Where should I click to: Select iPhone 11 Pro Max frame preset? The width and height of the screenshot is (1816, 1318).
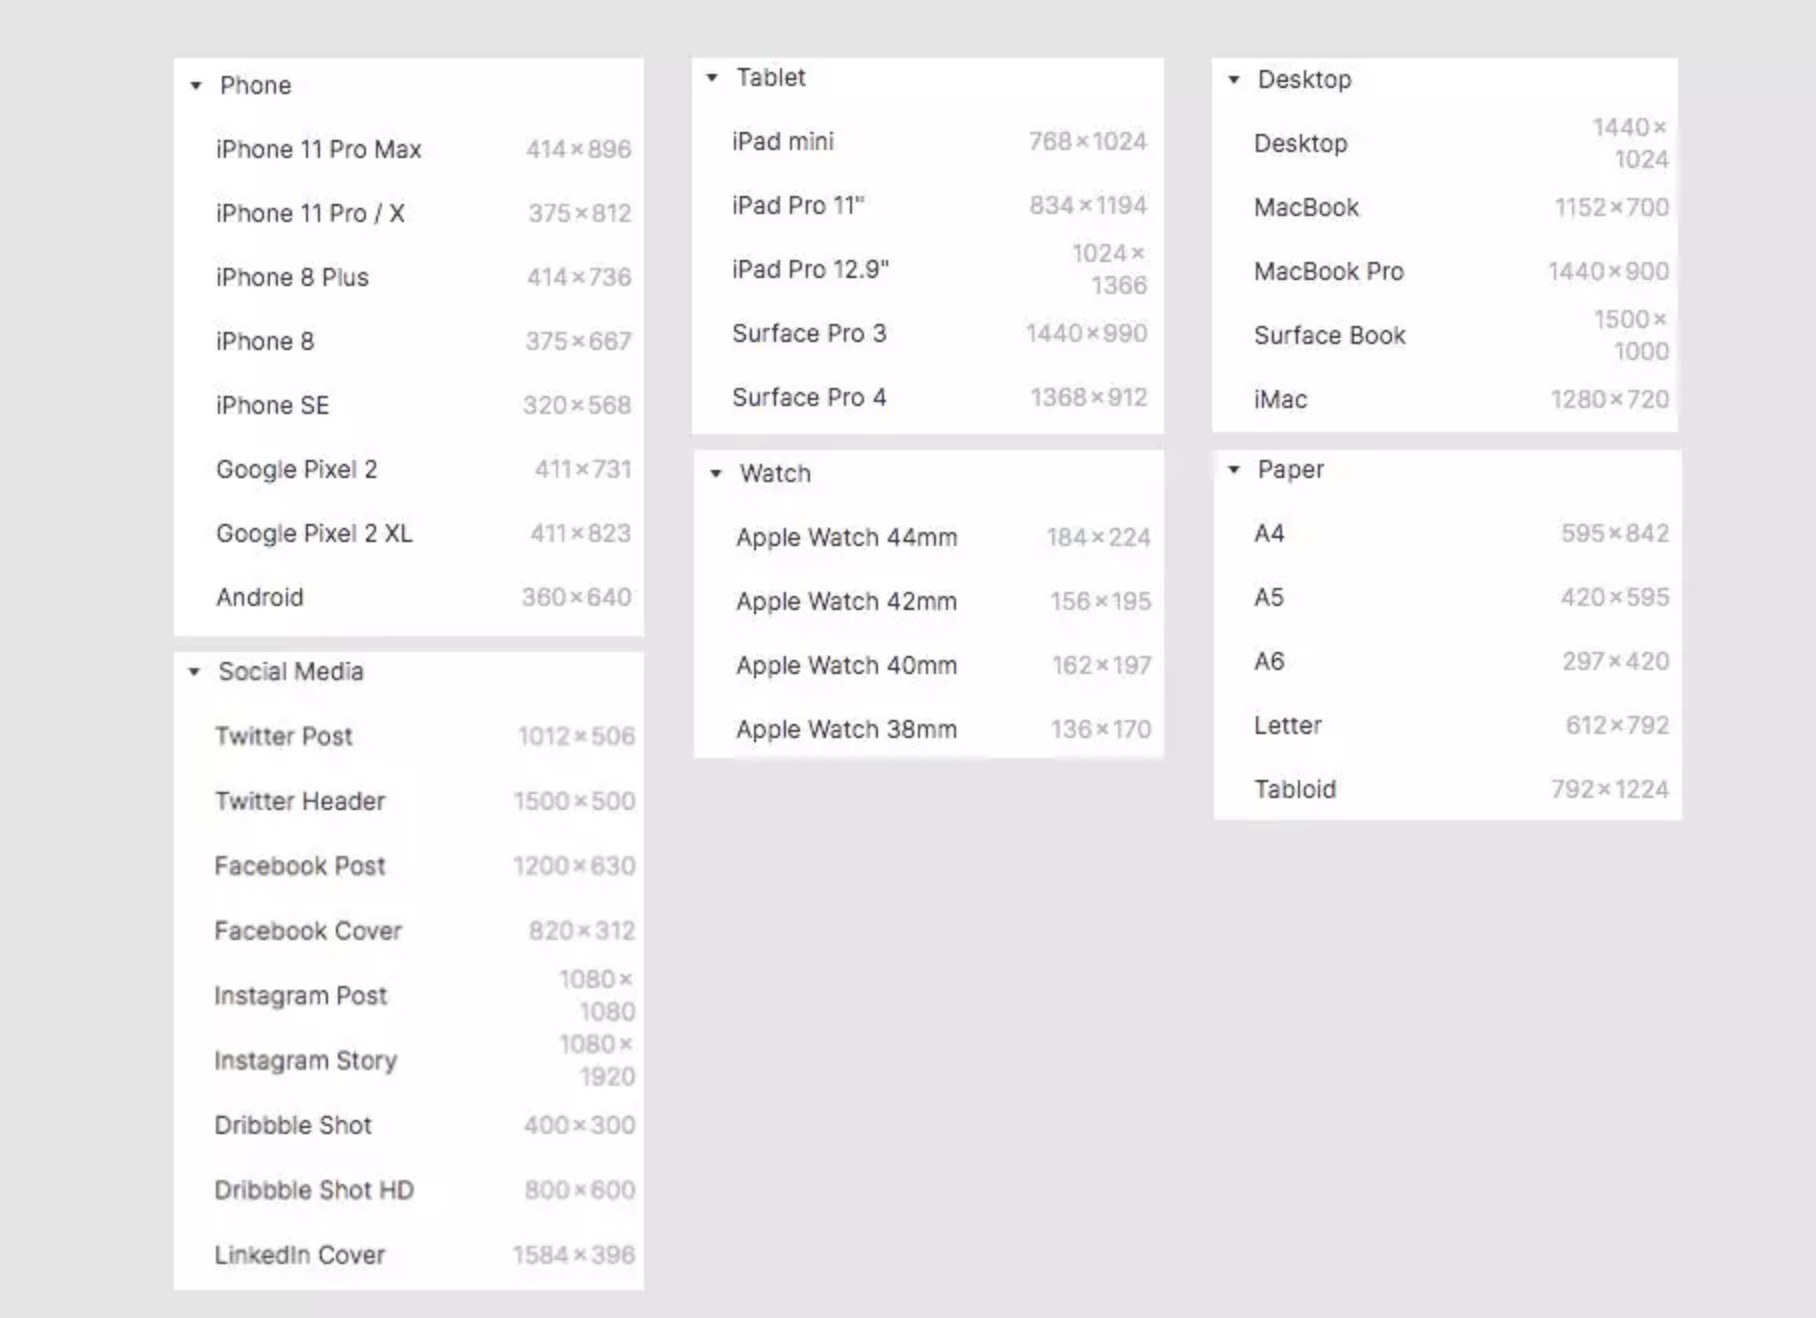tap(409, 150)
